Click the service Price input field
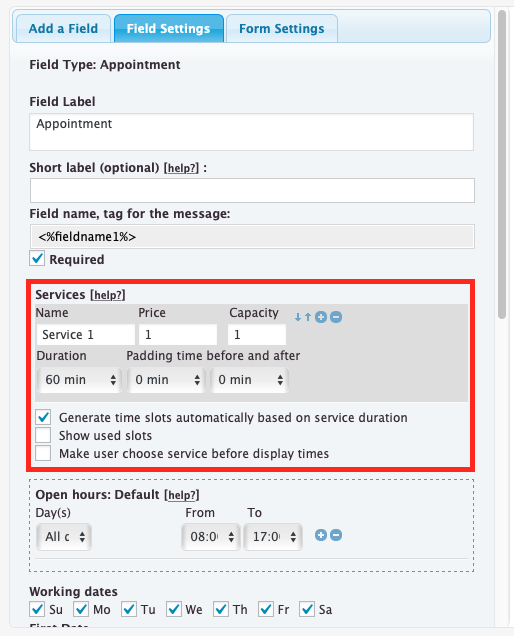514x636 pixels. (x=178, y=334)
